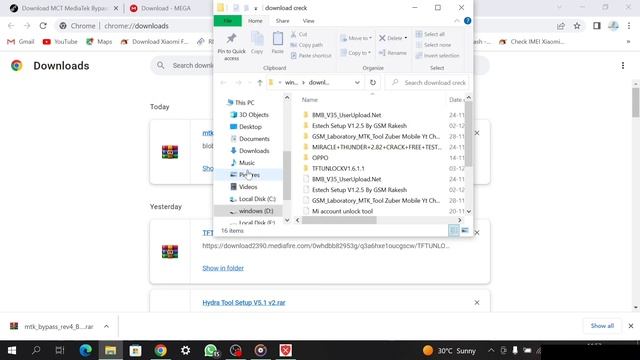The image size is (640, 360).
Task: Open the YouTube bookmark
Action: pyautogui.click(x=60, y=42)
